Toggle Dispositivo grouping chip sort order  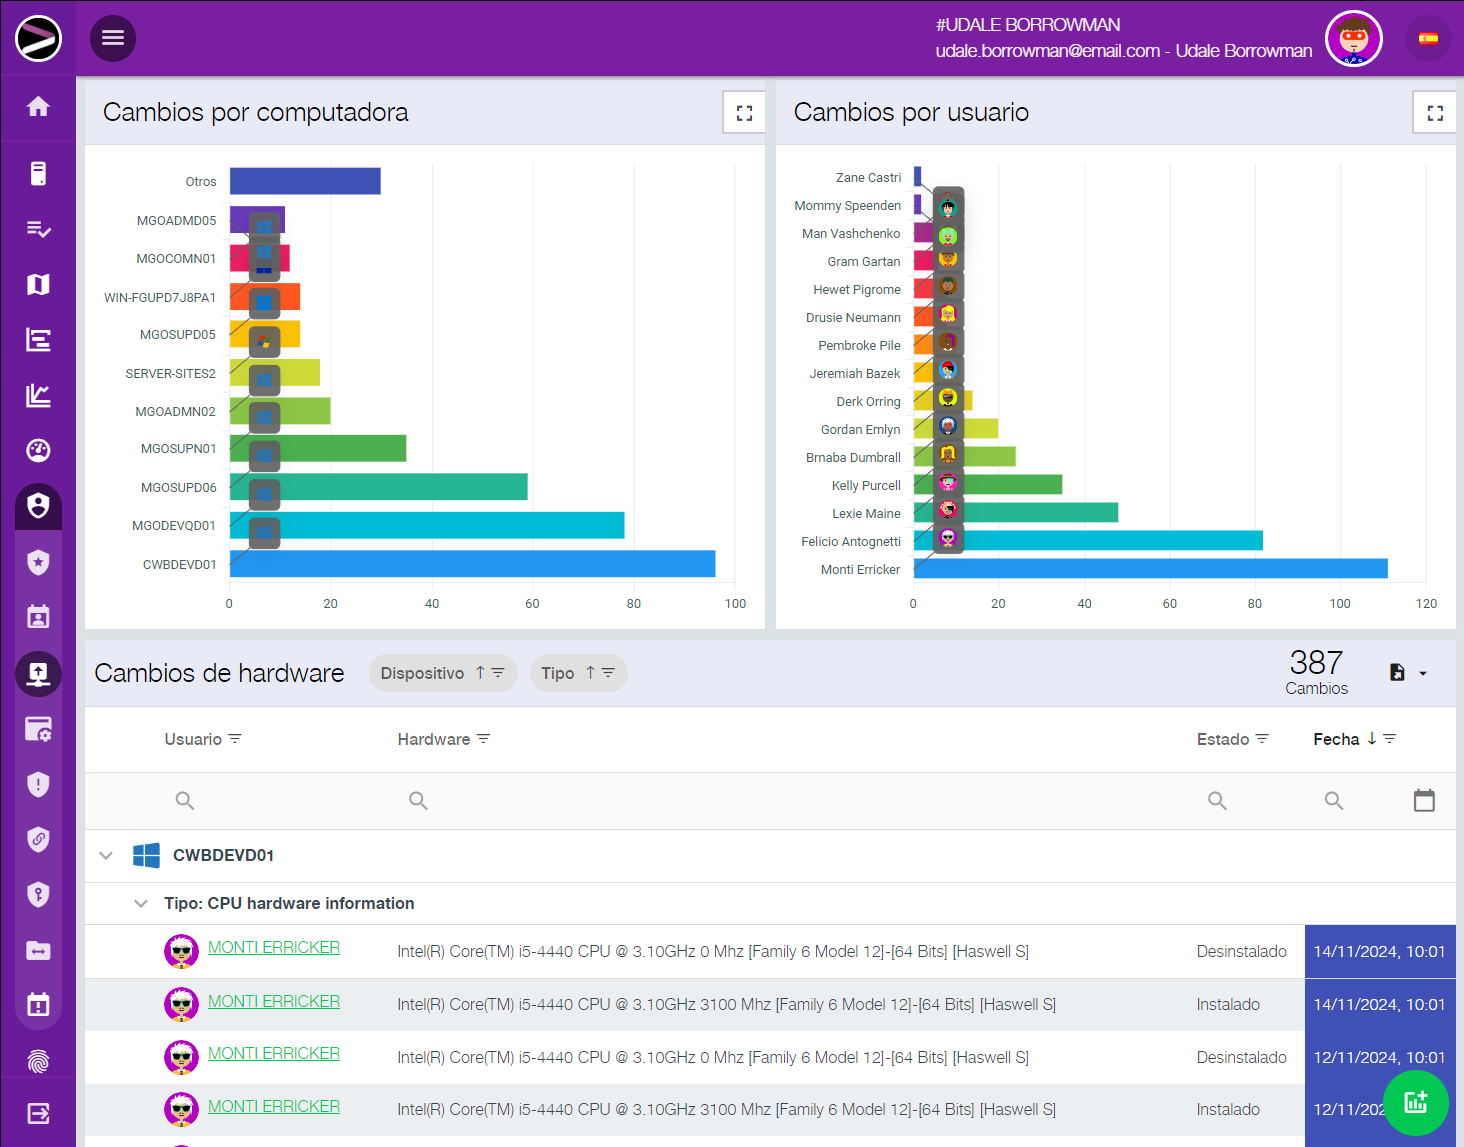480,673
